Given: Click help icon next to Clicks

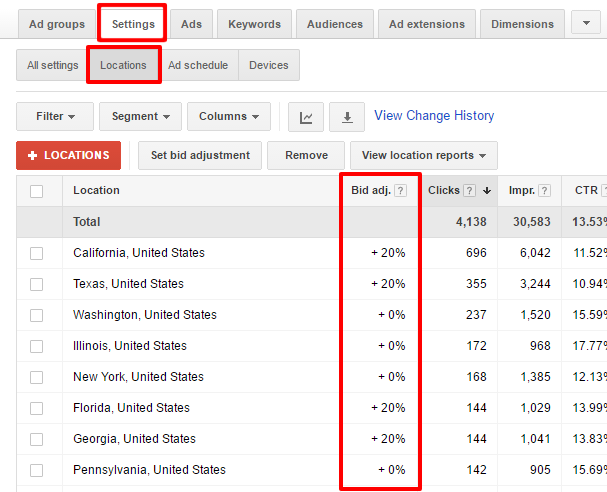Looking at the screenshot, I should 470,191.
